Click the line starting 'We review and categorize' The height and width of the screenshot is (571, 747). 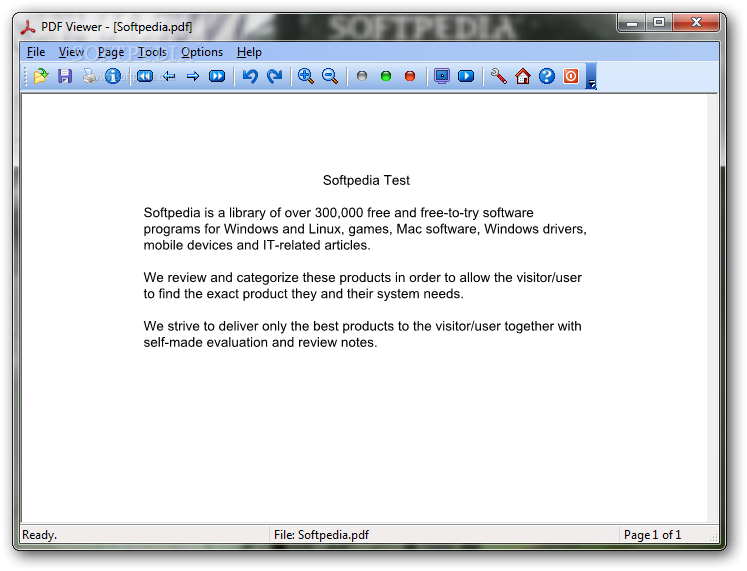363,278
